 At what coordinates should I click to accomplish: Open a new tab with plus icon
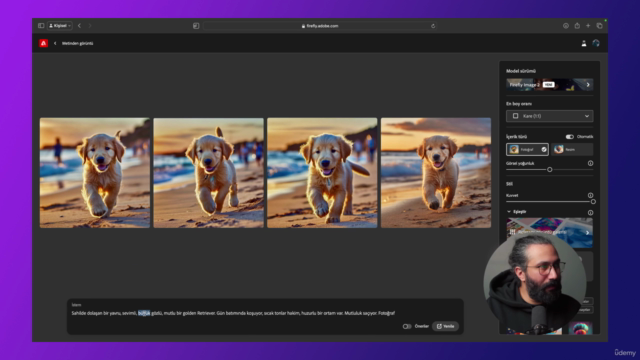pos(588,26)
